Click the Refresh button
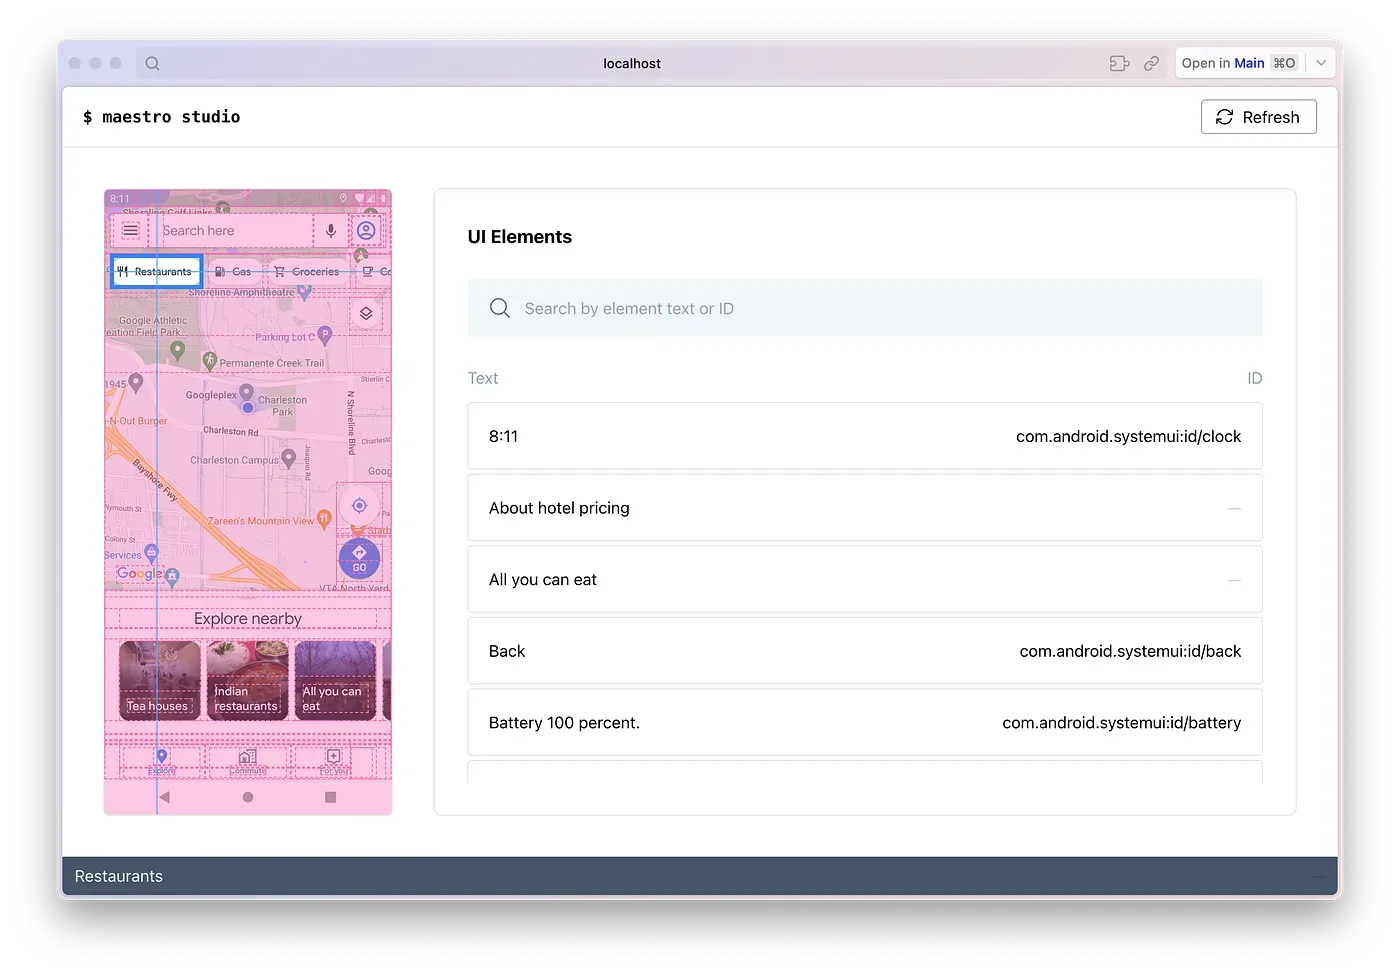This screenshot has width=1400, height=976. pyautogui.click(x=1258, y=117)
